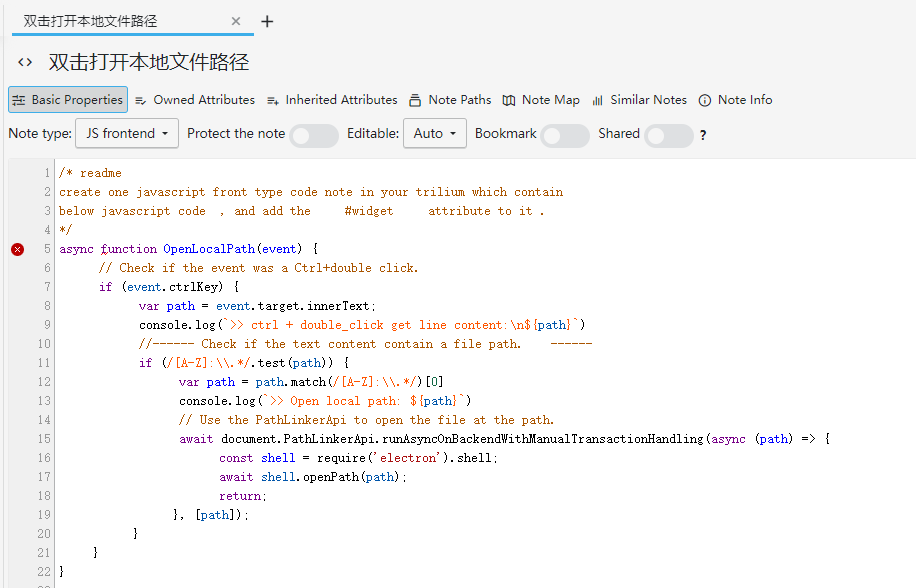Click the red error marker on line 5
This screenshot has height=588, width=916.
(17, 249)
